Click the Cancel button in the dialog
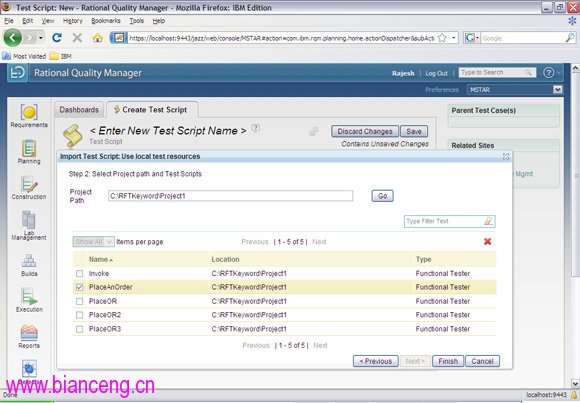 [482, 361]
